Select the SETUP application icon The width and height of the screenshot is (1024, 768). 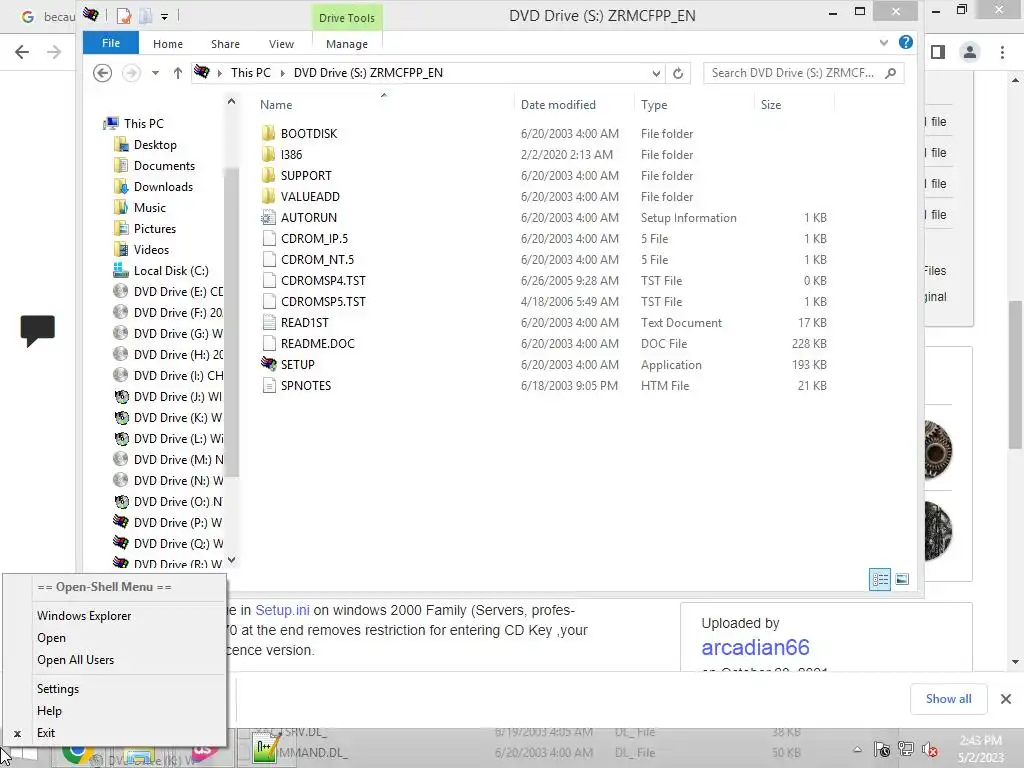point(268,364)
